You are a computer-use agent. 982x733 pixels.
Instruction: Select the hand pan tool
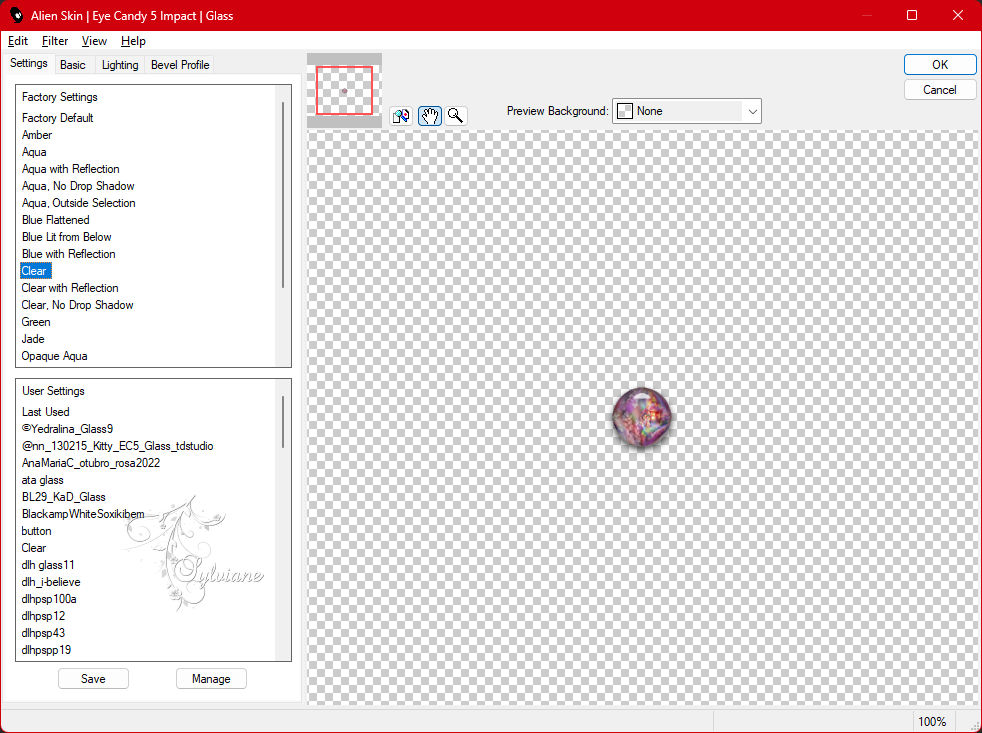pyautogui.click(x=430, y=116)
